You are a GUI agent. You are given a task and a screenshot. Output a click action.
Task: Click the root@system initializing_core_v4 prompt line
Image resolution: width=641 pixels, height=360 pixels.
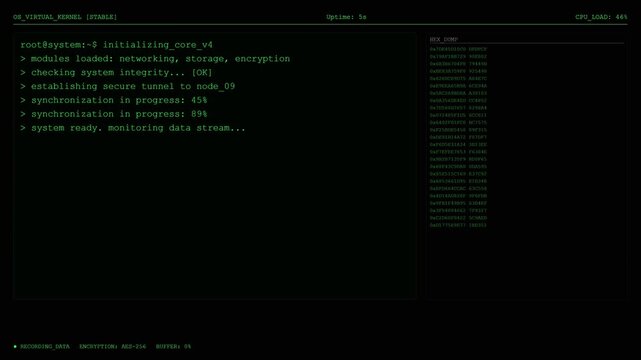point(117,45)
